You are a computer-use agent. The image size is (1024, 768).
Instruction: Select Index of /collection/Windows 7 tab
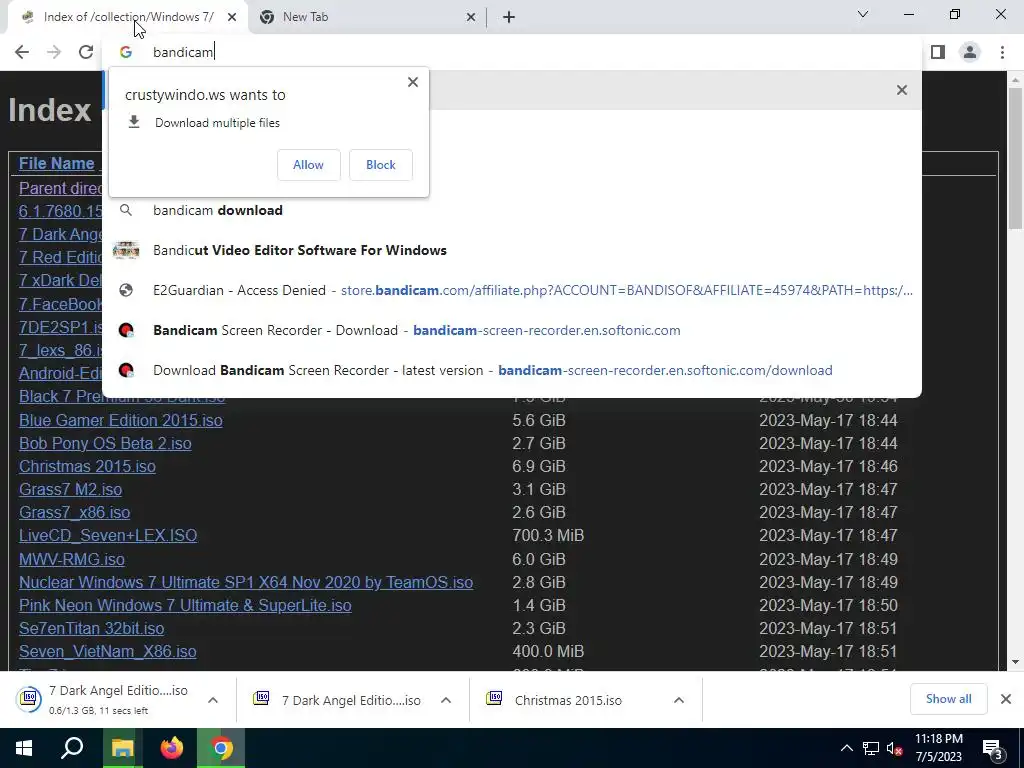[x=127, y=18]
